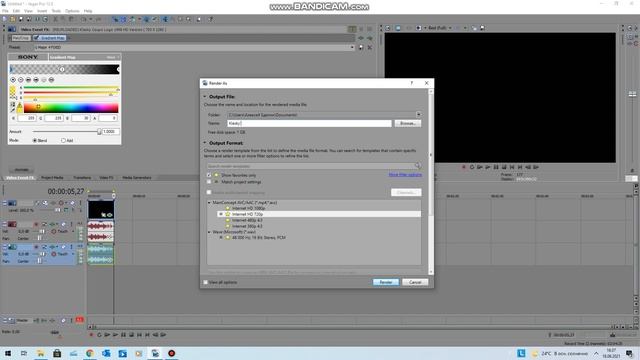Open the Folder path dropdown
This screenshot has width=640, height=360.
click(418, 115)
